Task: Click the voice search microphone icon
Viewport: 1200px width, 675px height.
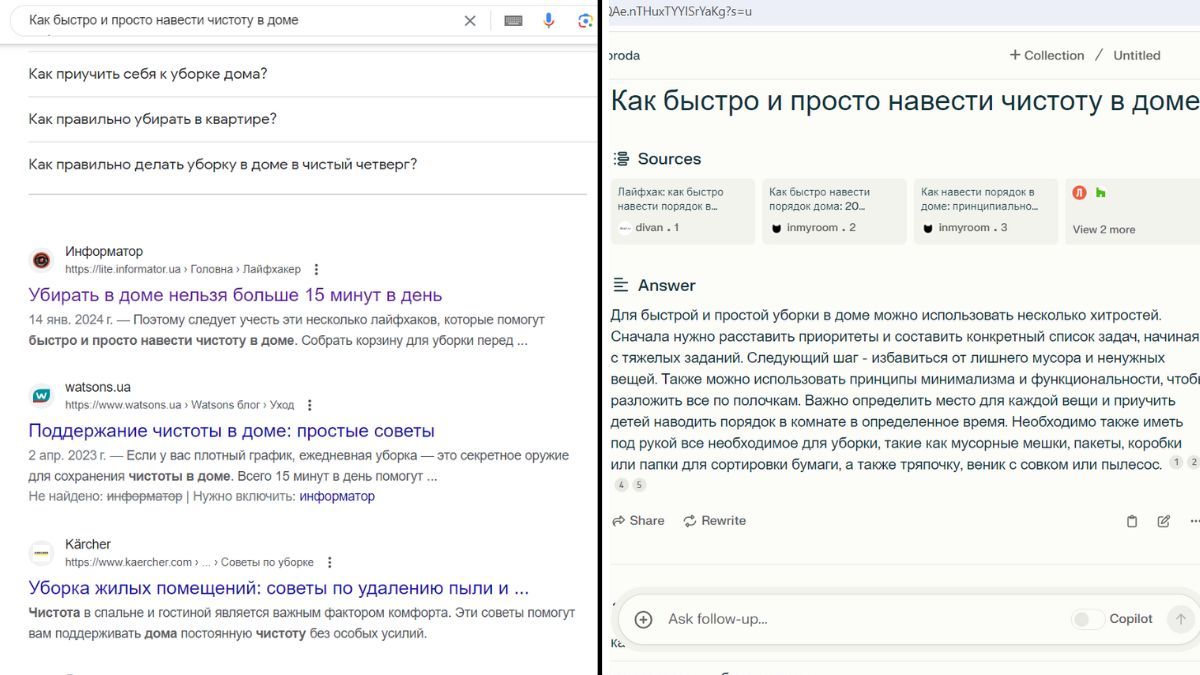Action: pyautogui.click(x=548, y=20)
